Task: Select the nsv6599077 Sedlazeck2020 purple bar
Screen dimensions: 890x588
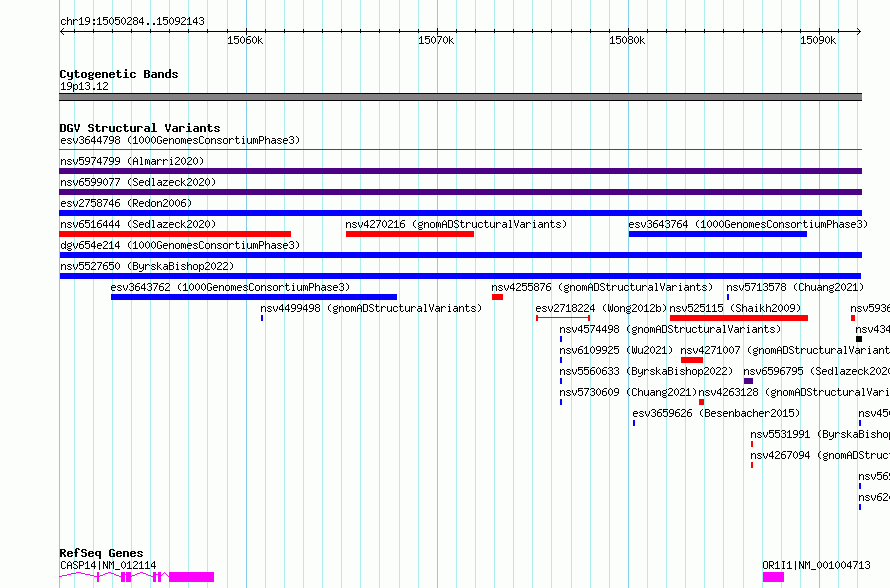Action: pyautogui.click(x=460, y=192)
